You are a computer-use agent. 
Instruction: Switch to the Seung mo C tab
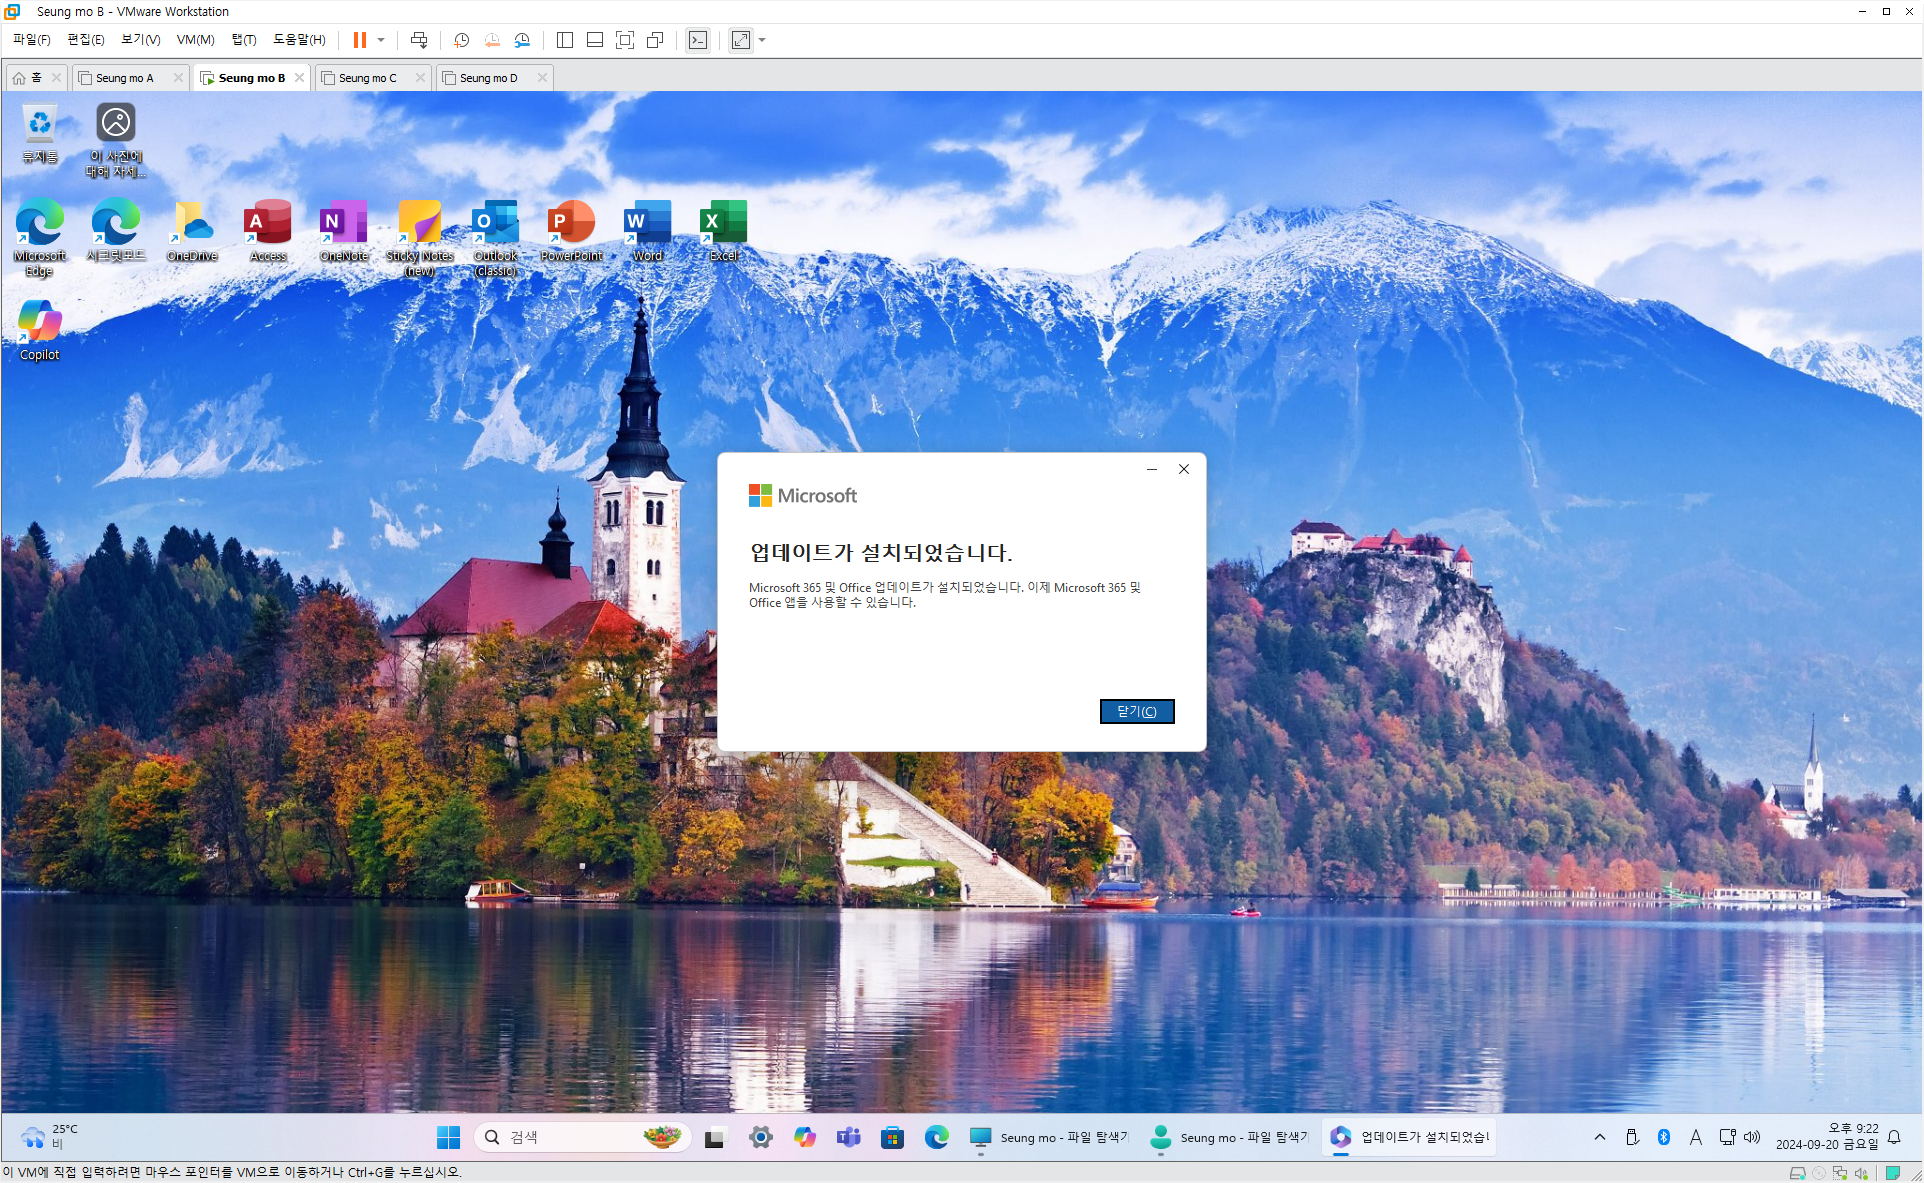tap(367, 78)
